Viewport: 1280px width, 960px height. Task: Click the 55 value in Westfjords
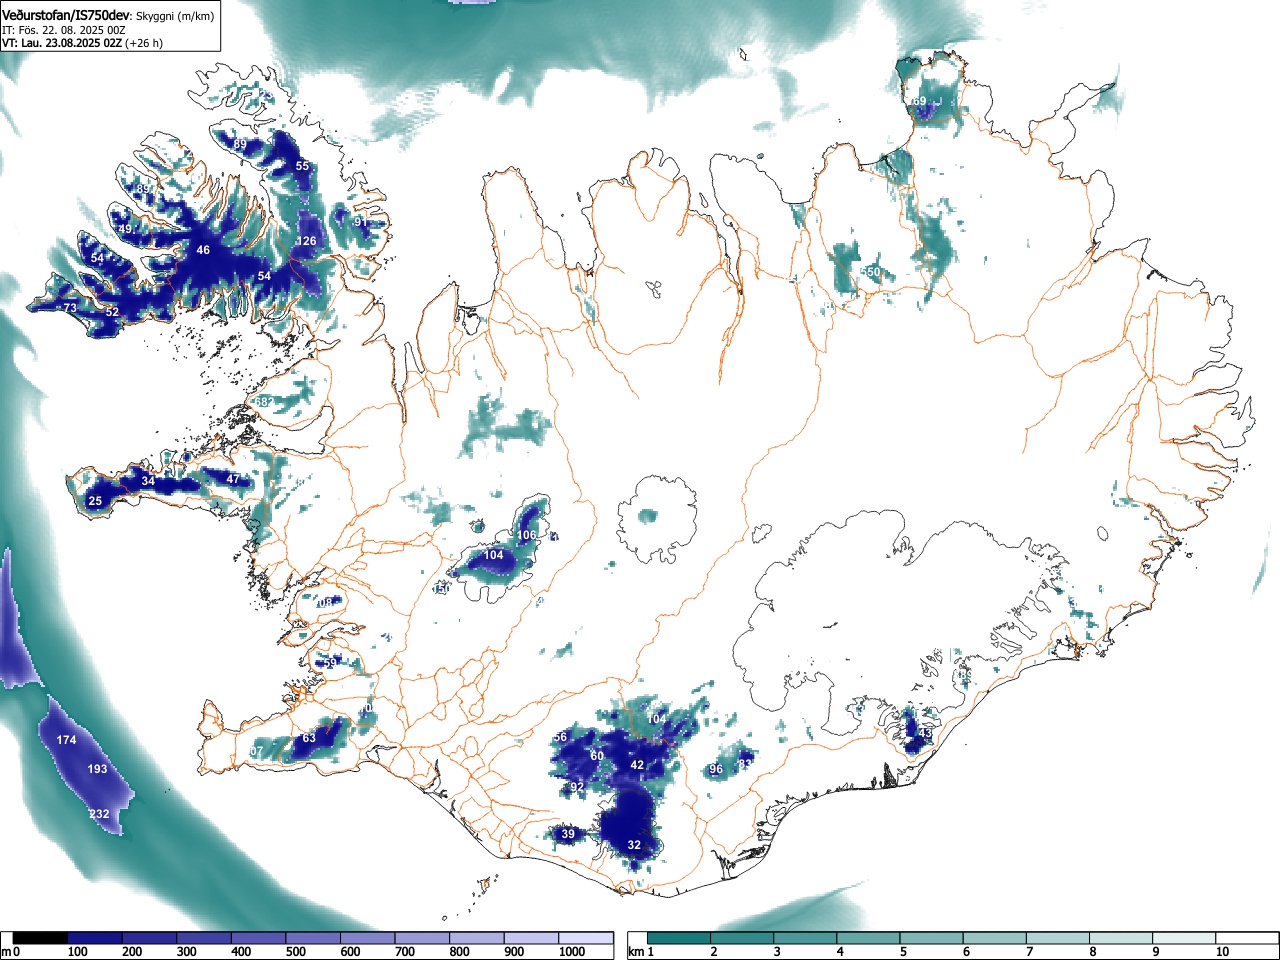pos(302,166)
